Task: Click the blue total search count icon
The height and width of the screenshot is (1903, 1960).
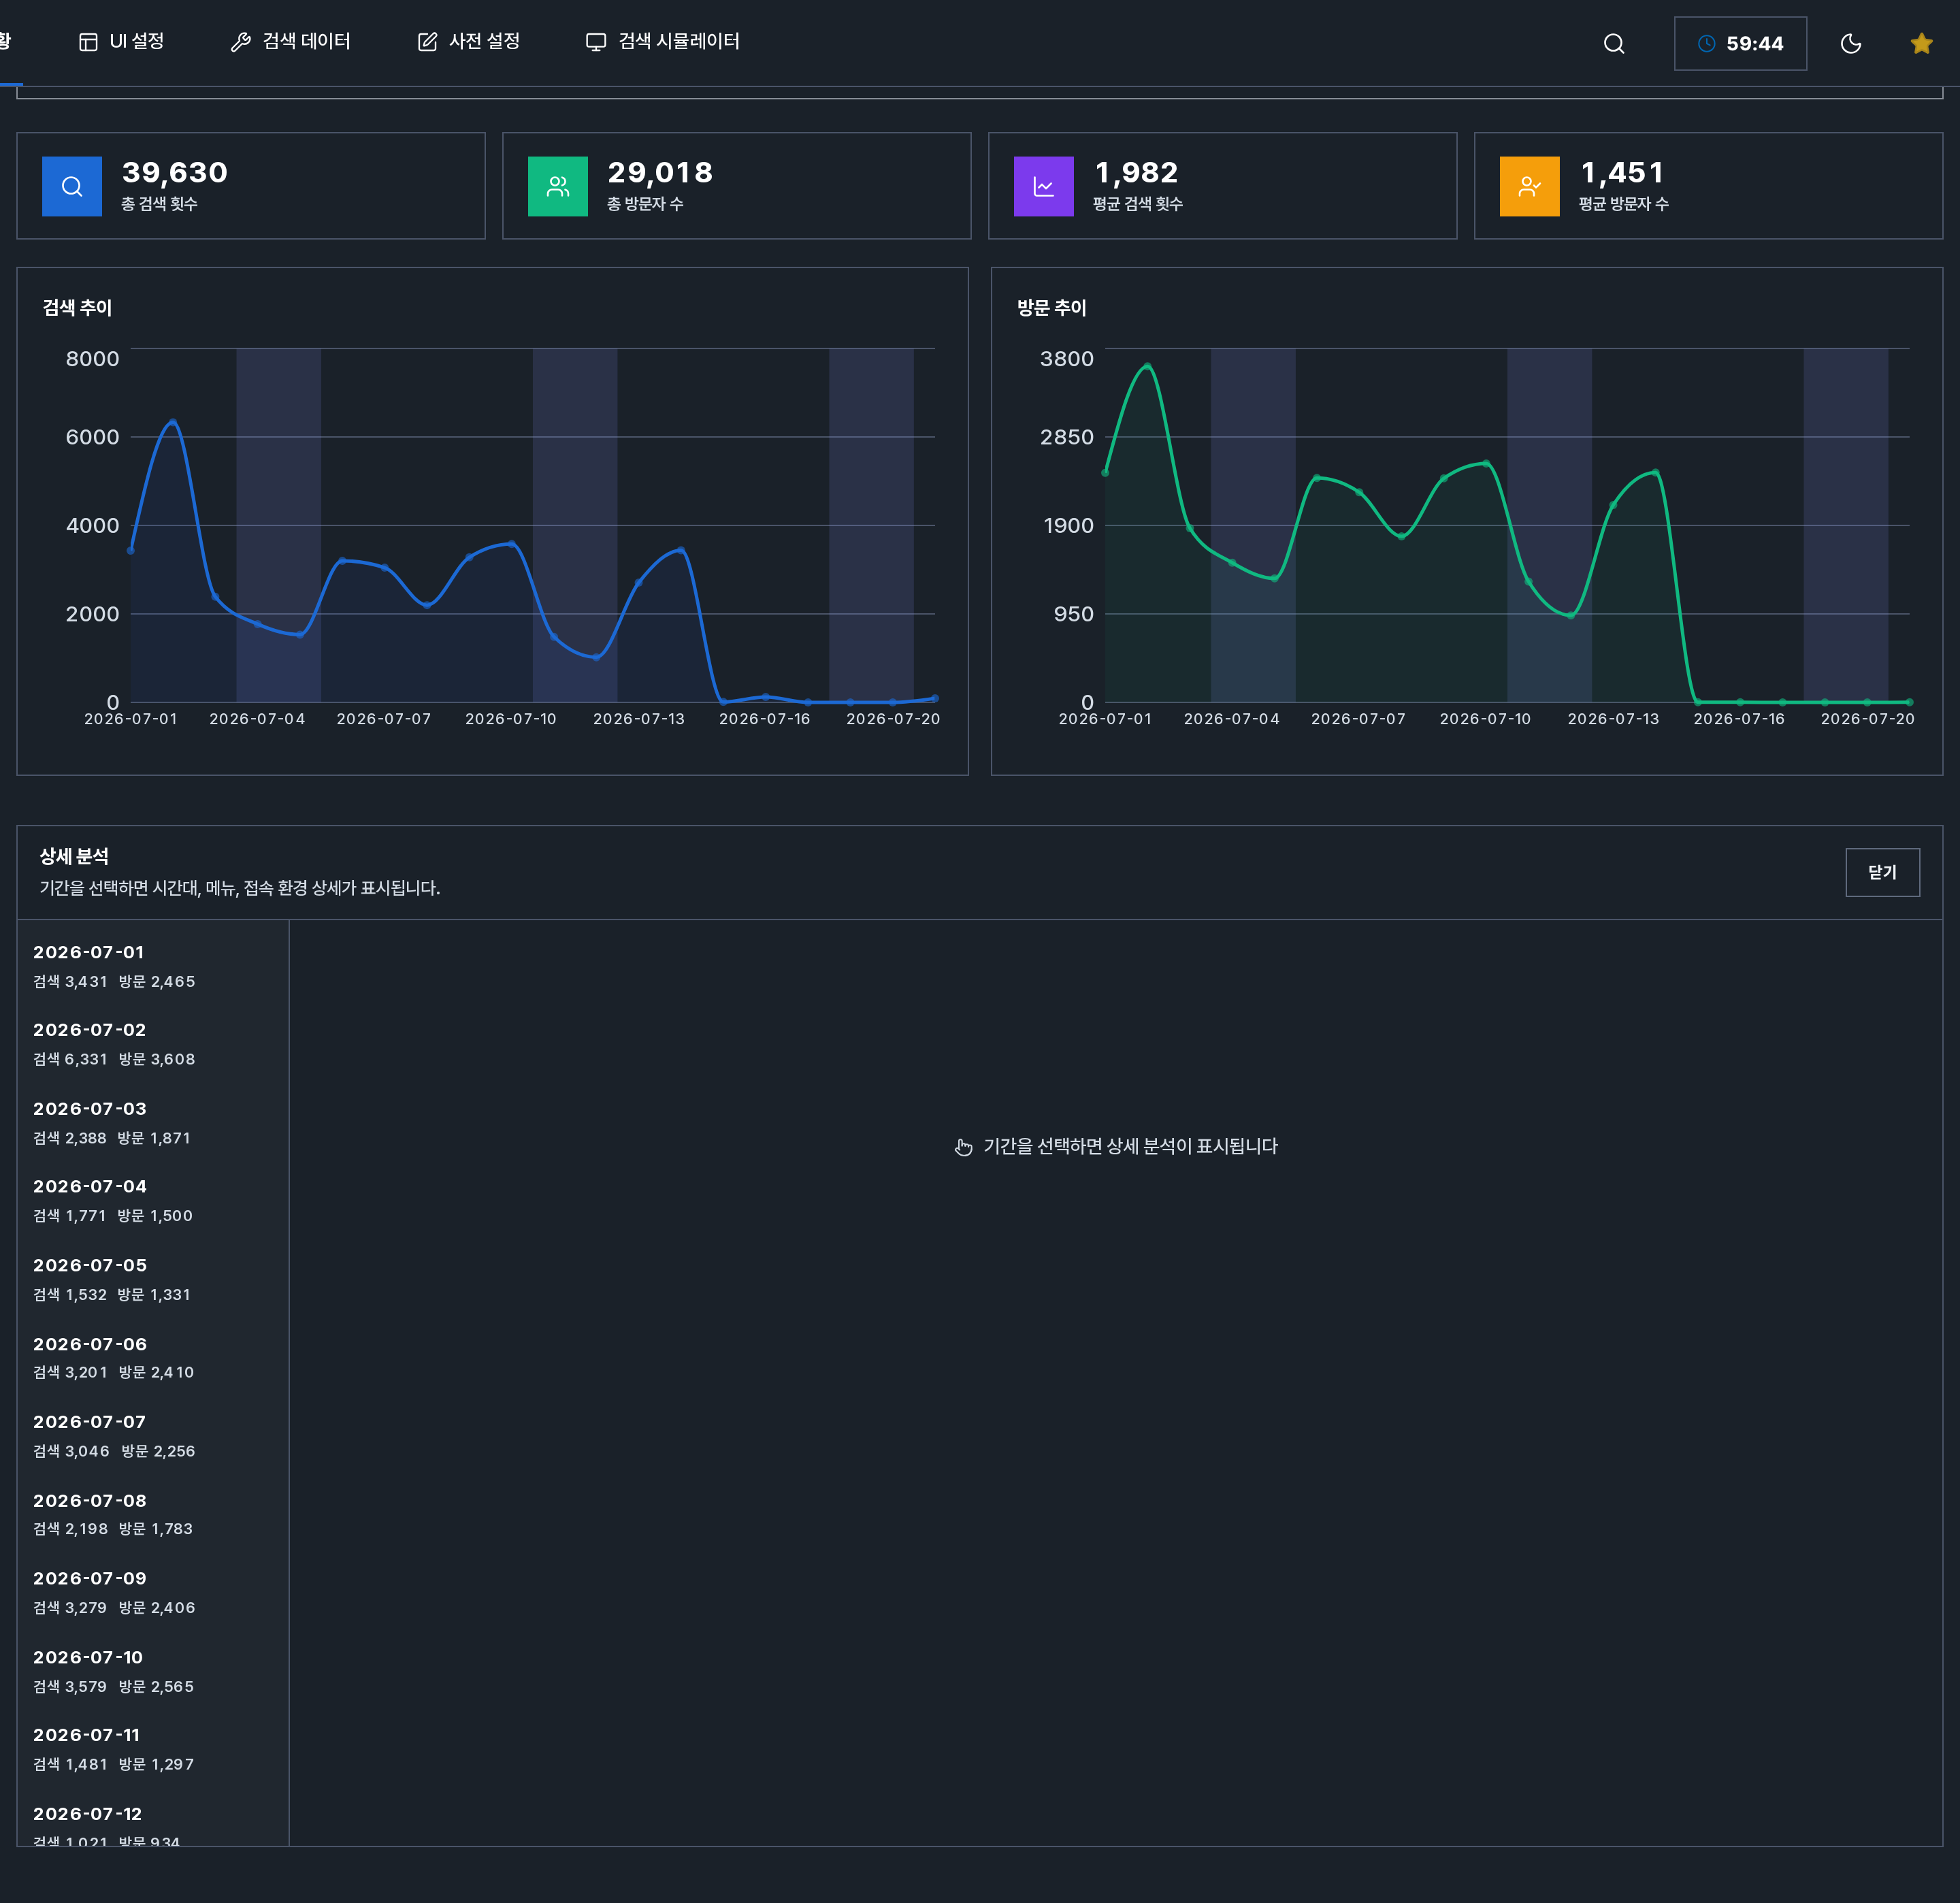Action: [x=72, y=186]
